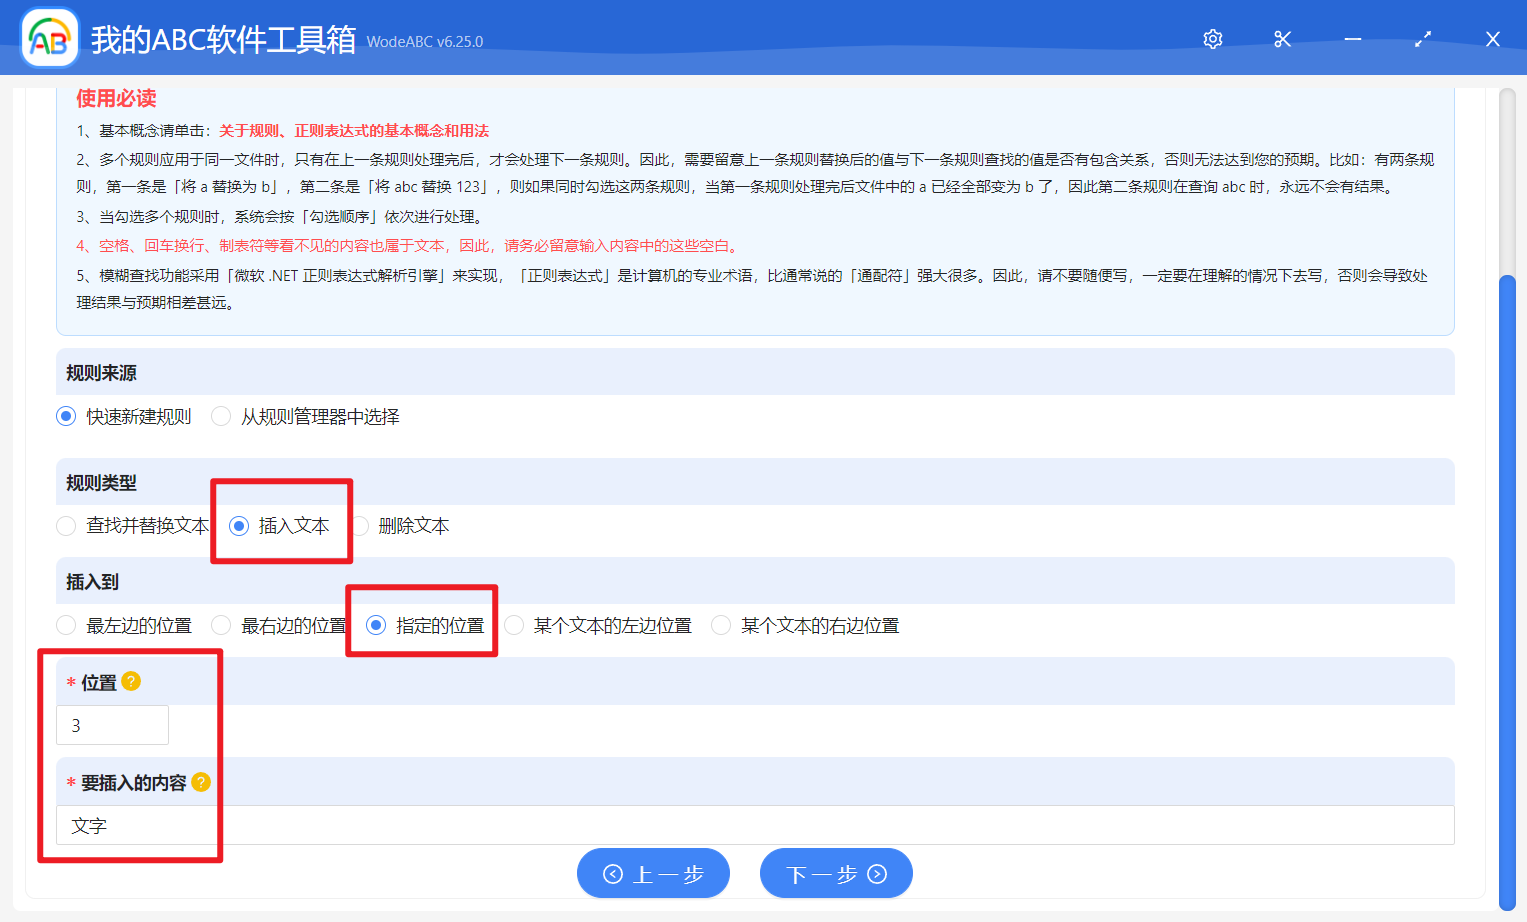Click inside the 位置 number input field
1527x922 pixels.
pos(111,725)
